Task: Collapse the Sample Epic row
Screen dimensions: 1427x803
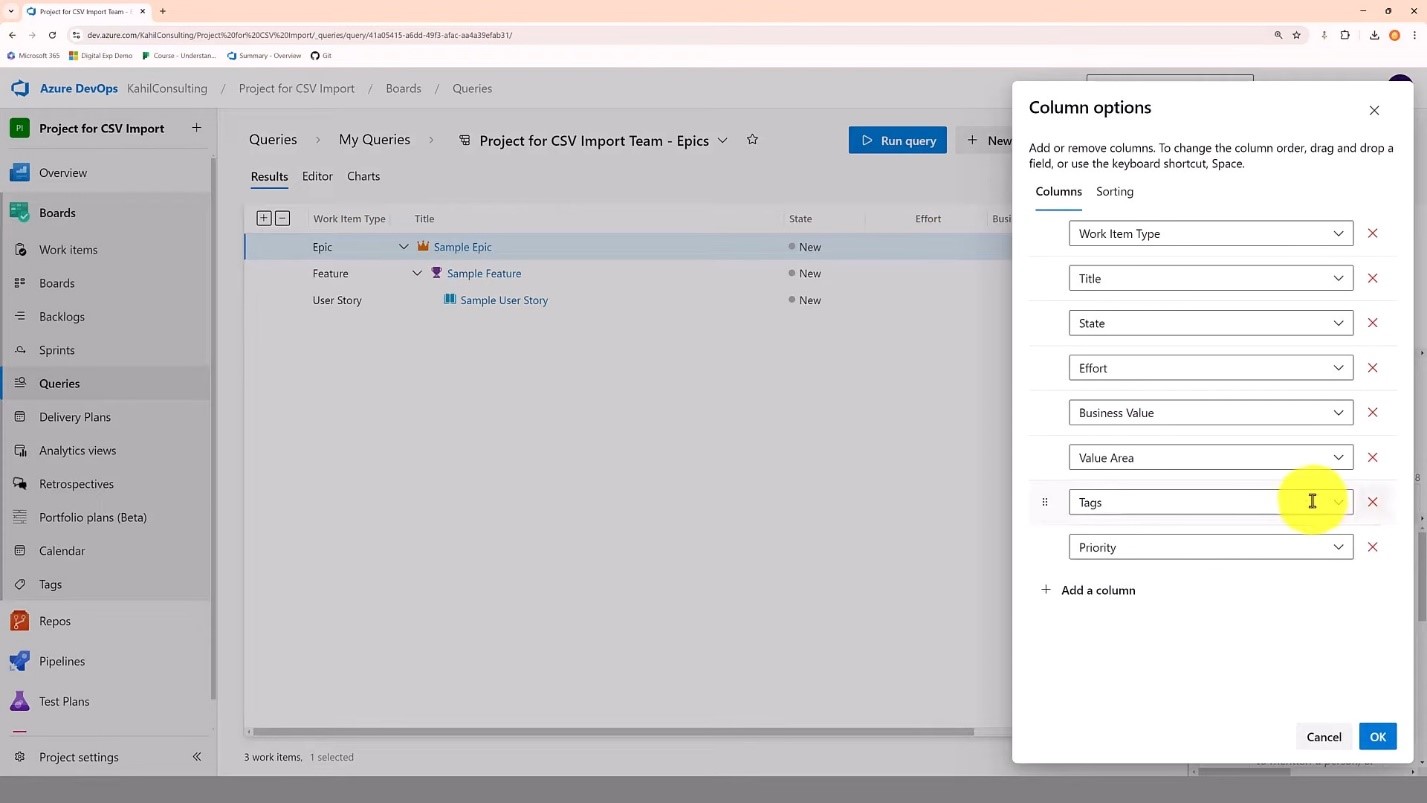Action: [403, 246]
